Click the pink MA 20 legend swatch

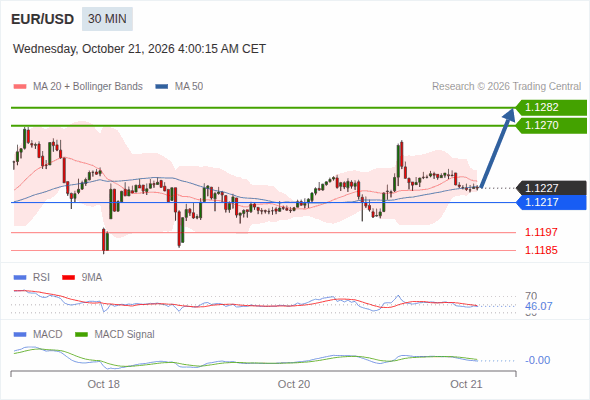pyautogui.click(x=20, y=87)
